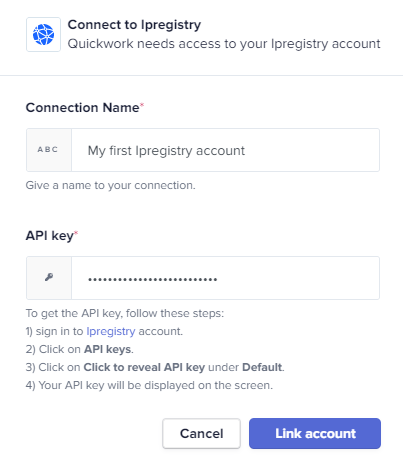Focus the masked API key input field
The image size is (403, 463).
225,278
